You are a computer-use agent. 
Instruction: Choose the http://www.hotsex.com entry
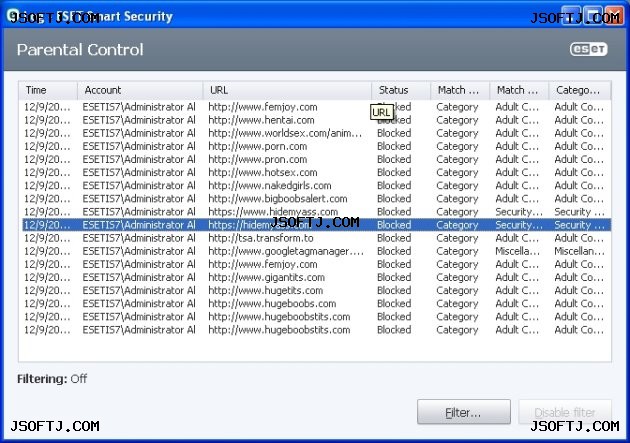tap(317, 173)
